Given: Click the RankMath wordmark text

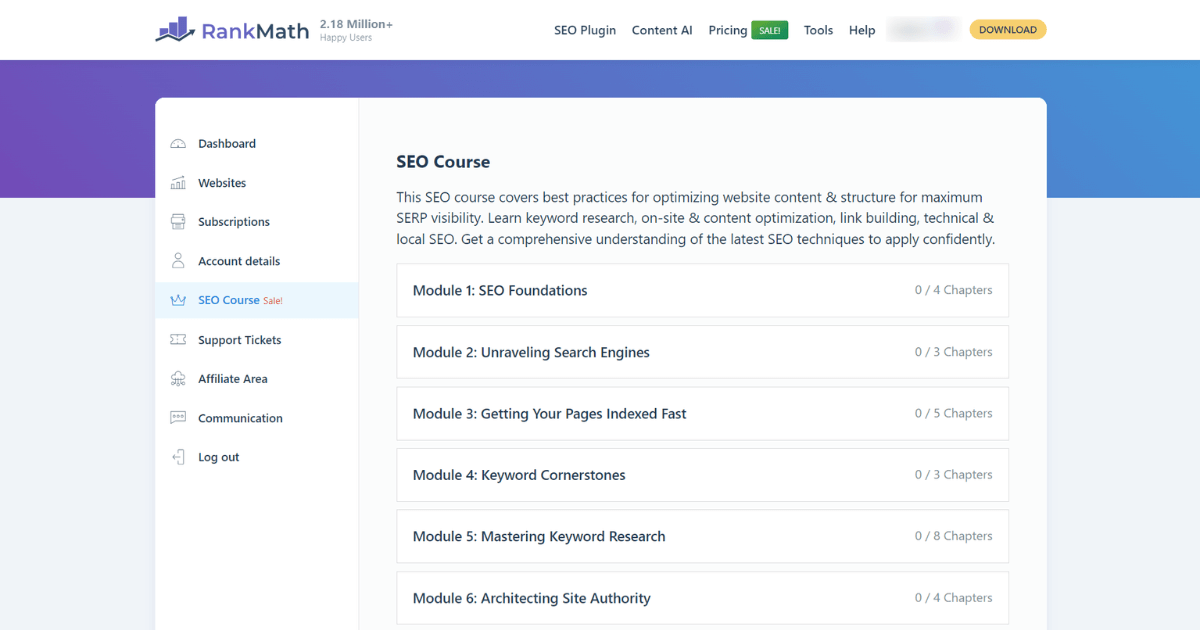Looking at the screenshot, I should click(x=255, y=30).
